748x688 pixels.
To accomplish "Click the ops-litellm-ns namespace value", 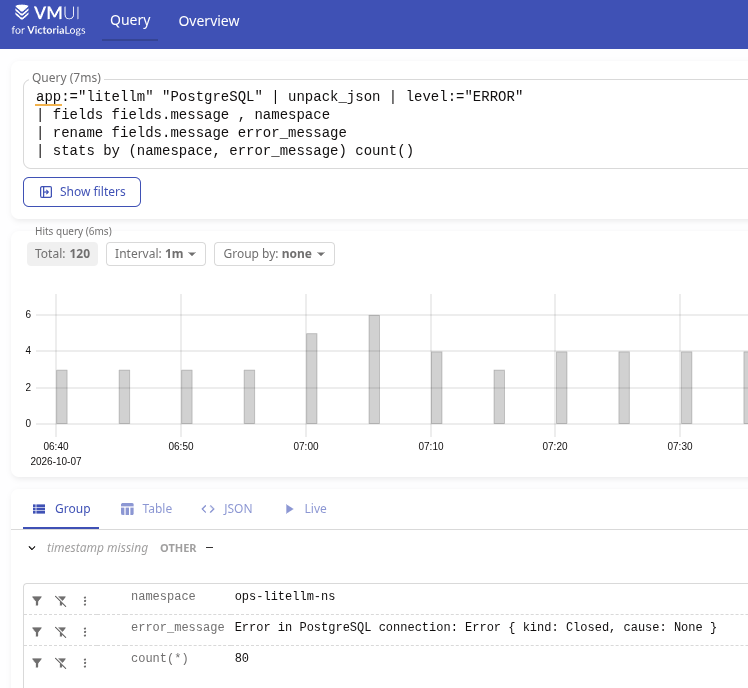I will [285, 596].
